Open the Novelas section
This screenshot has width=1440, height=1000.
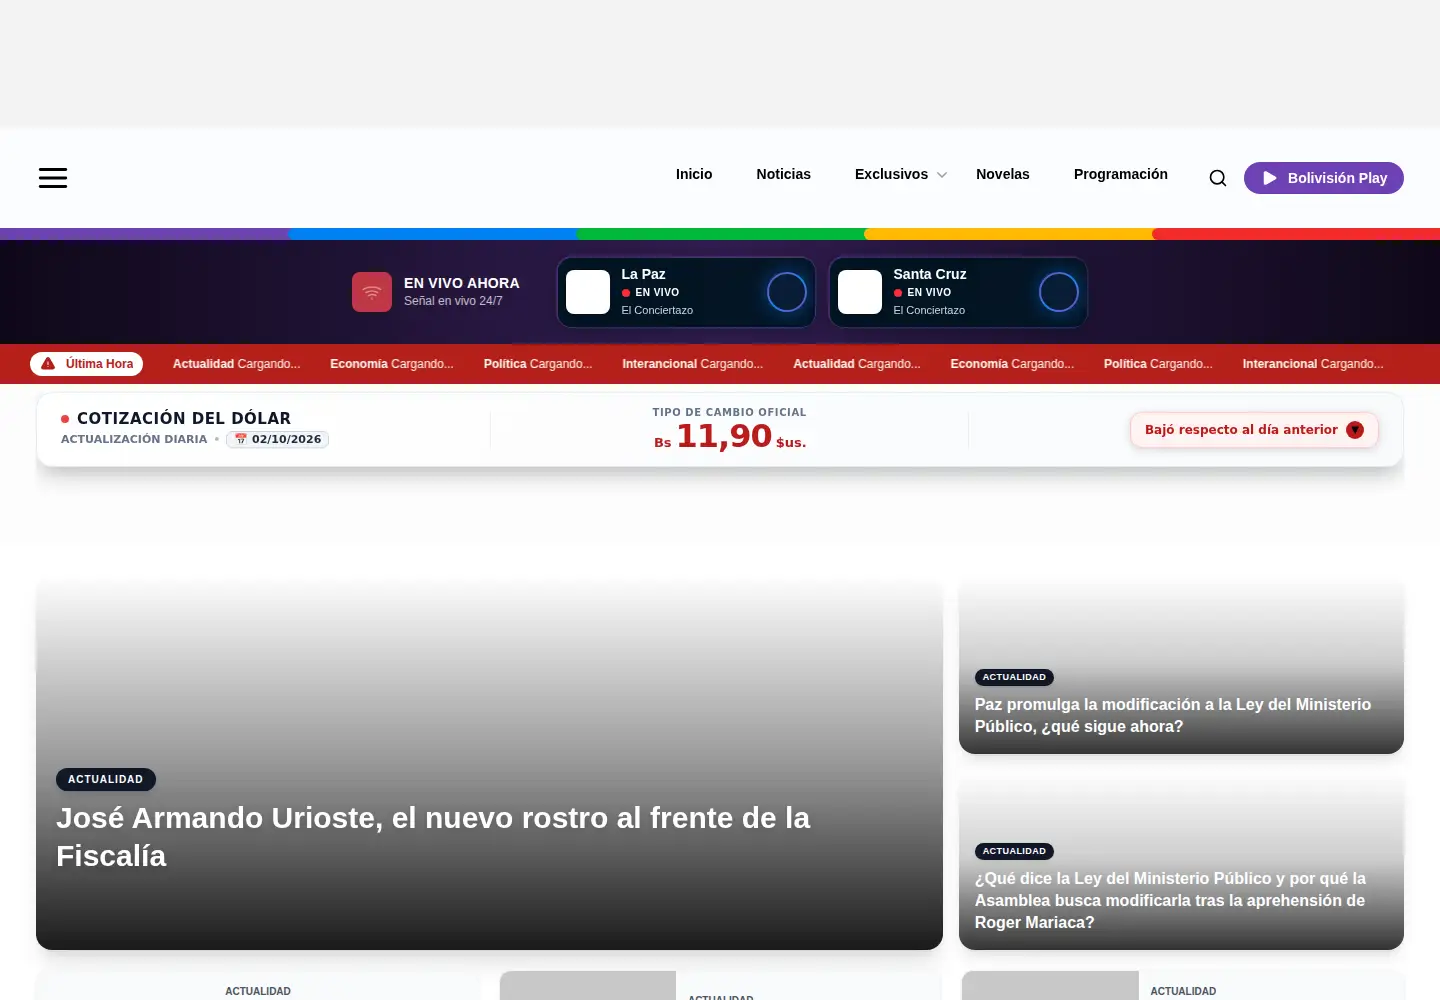click(1003, 174)
